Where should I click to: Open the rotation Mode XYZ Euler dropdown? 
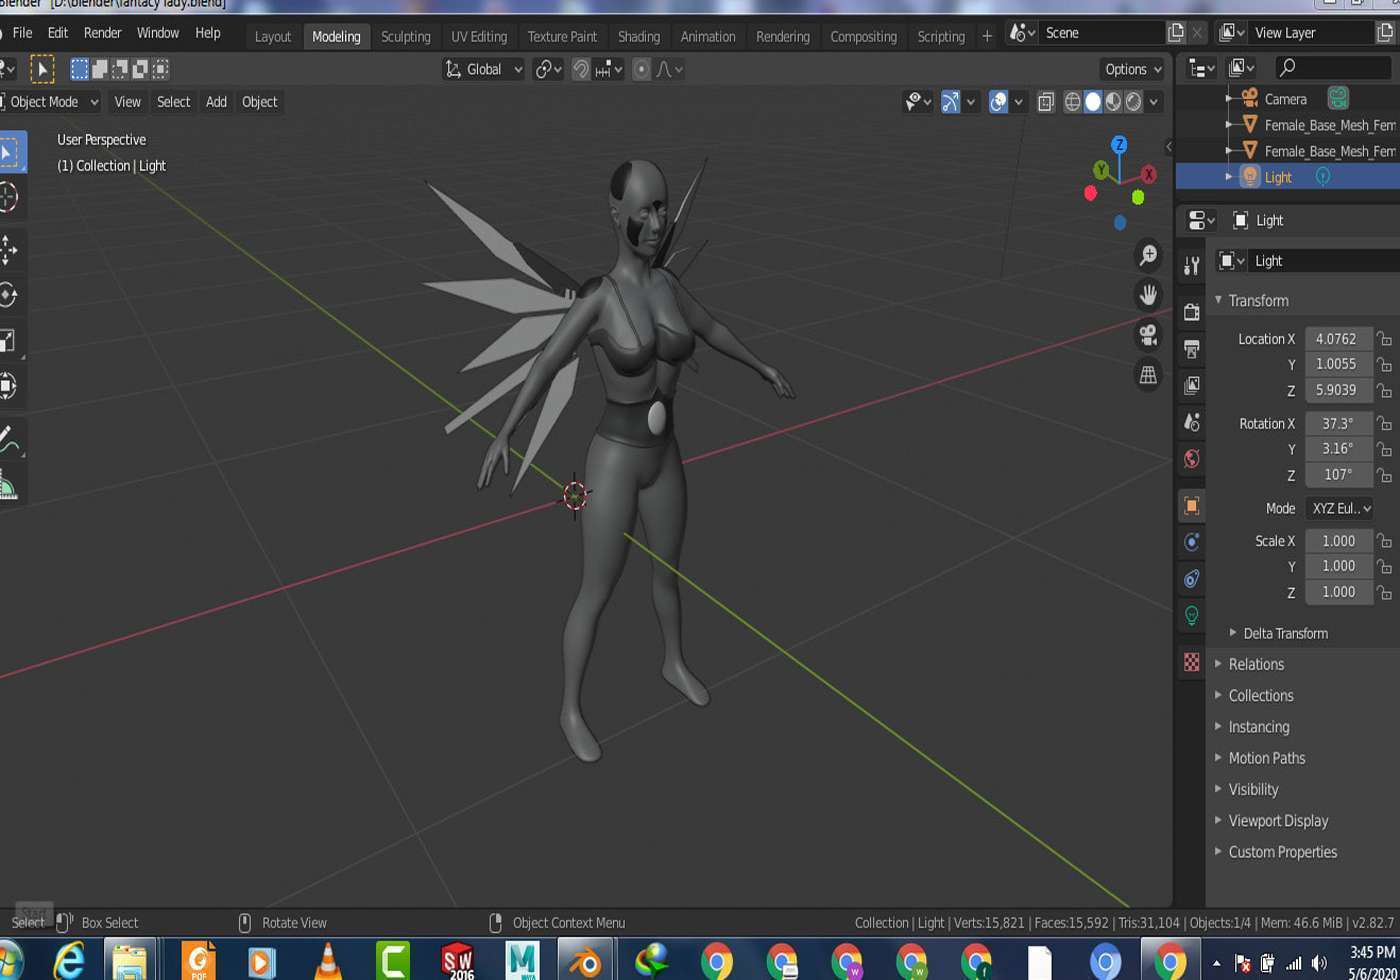click(1340, 508)
